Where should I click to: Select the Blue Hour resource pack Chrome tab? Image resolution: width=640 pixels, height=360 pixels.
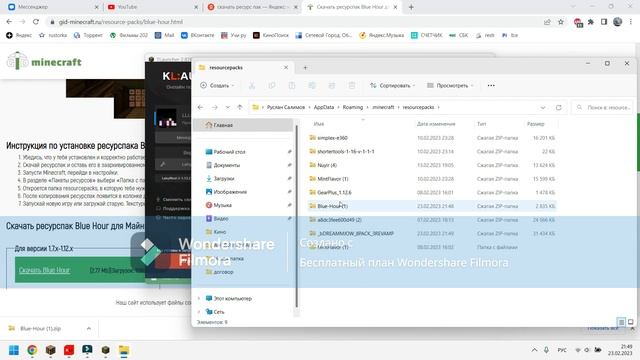(x=352, y=7)
